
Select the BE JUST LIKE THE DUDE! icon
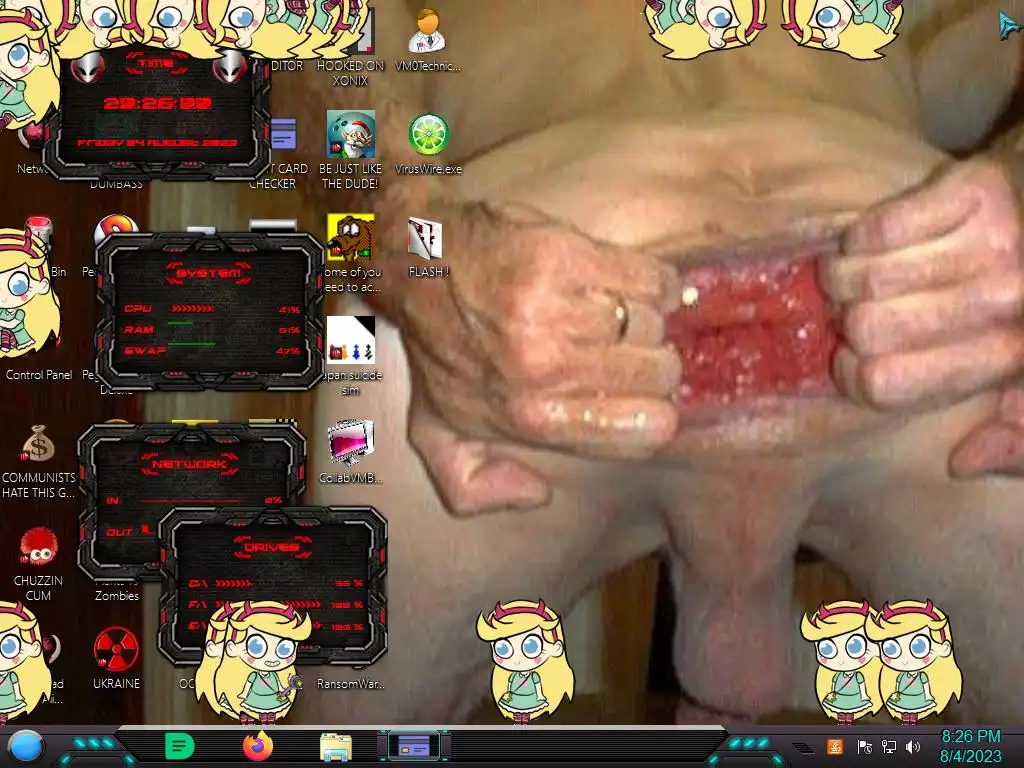pyautogui.click(x=351, y=150)
